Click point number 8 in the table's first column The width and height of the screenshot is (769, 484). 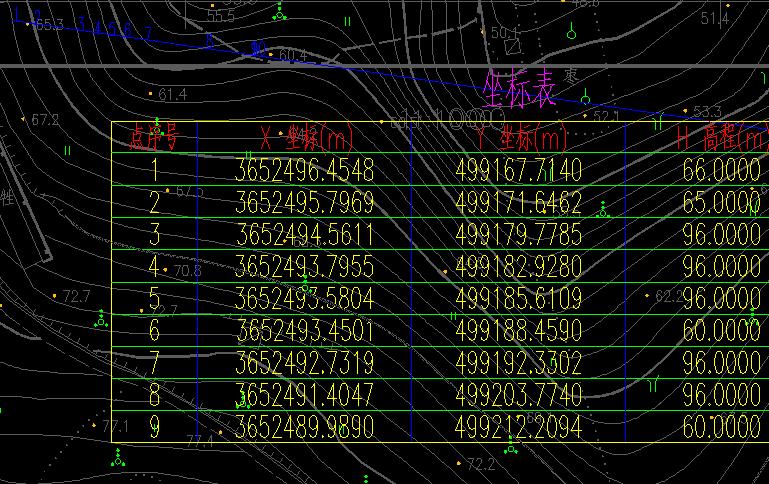tap(154, 395)
